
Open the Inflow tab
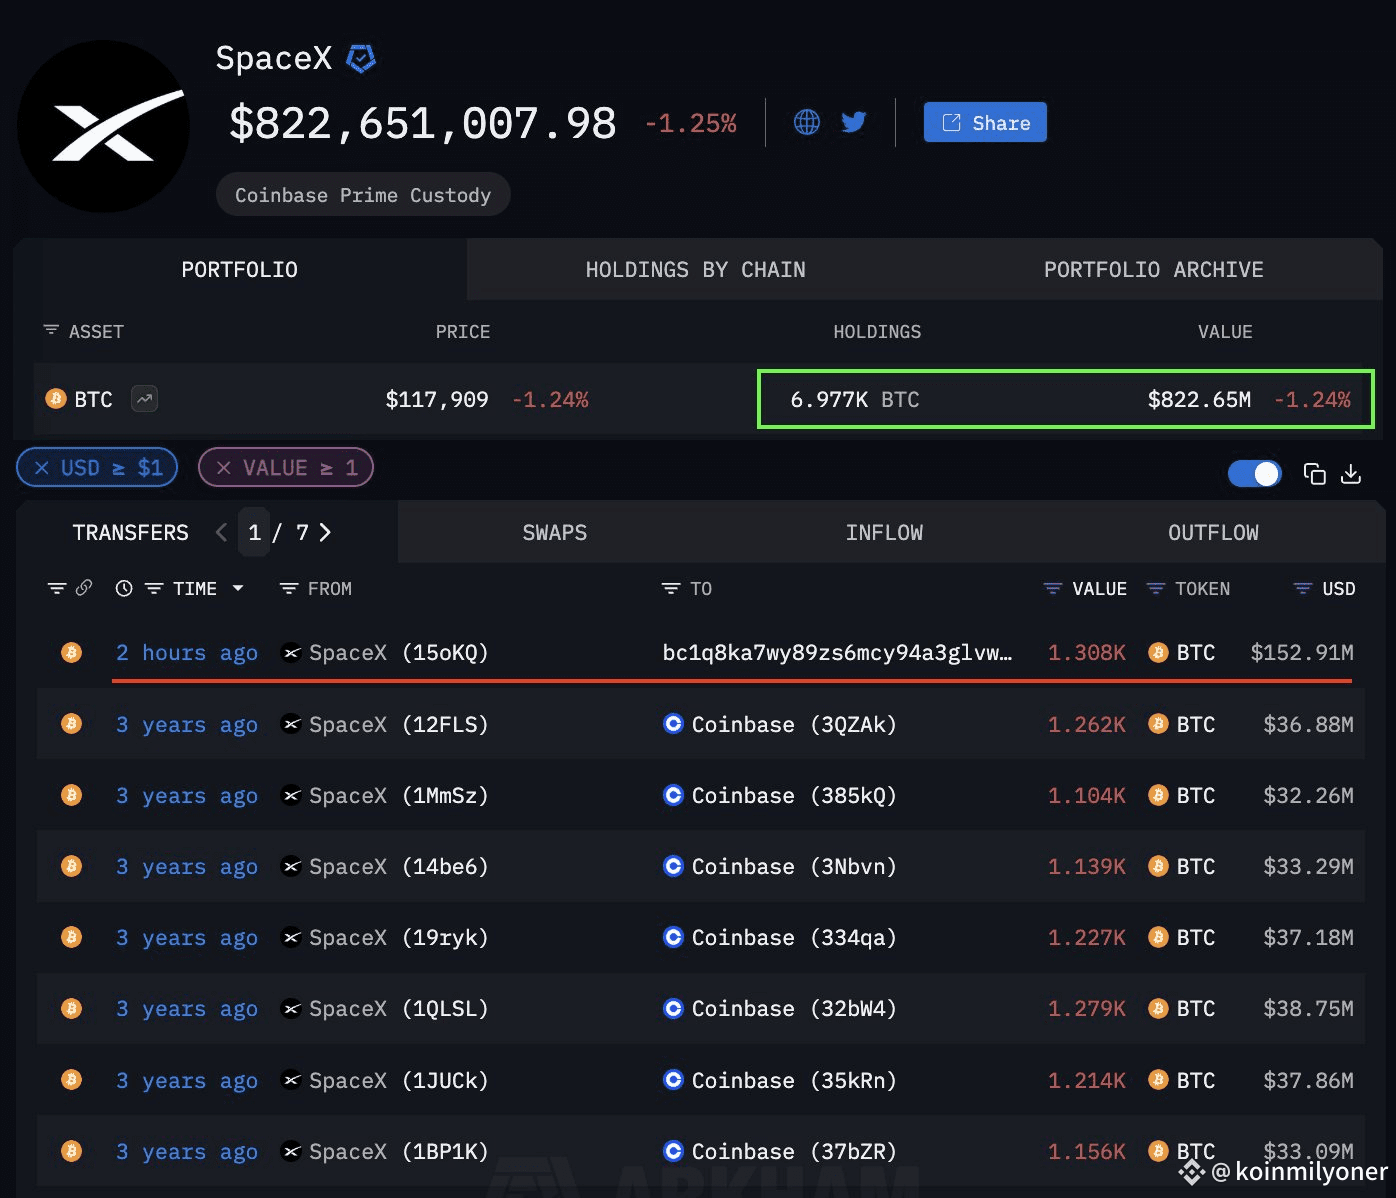(884, 532)
